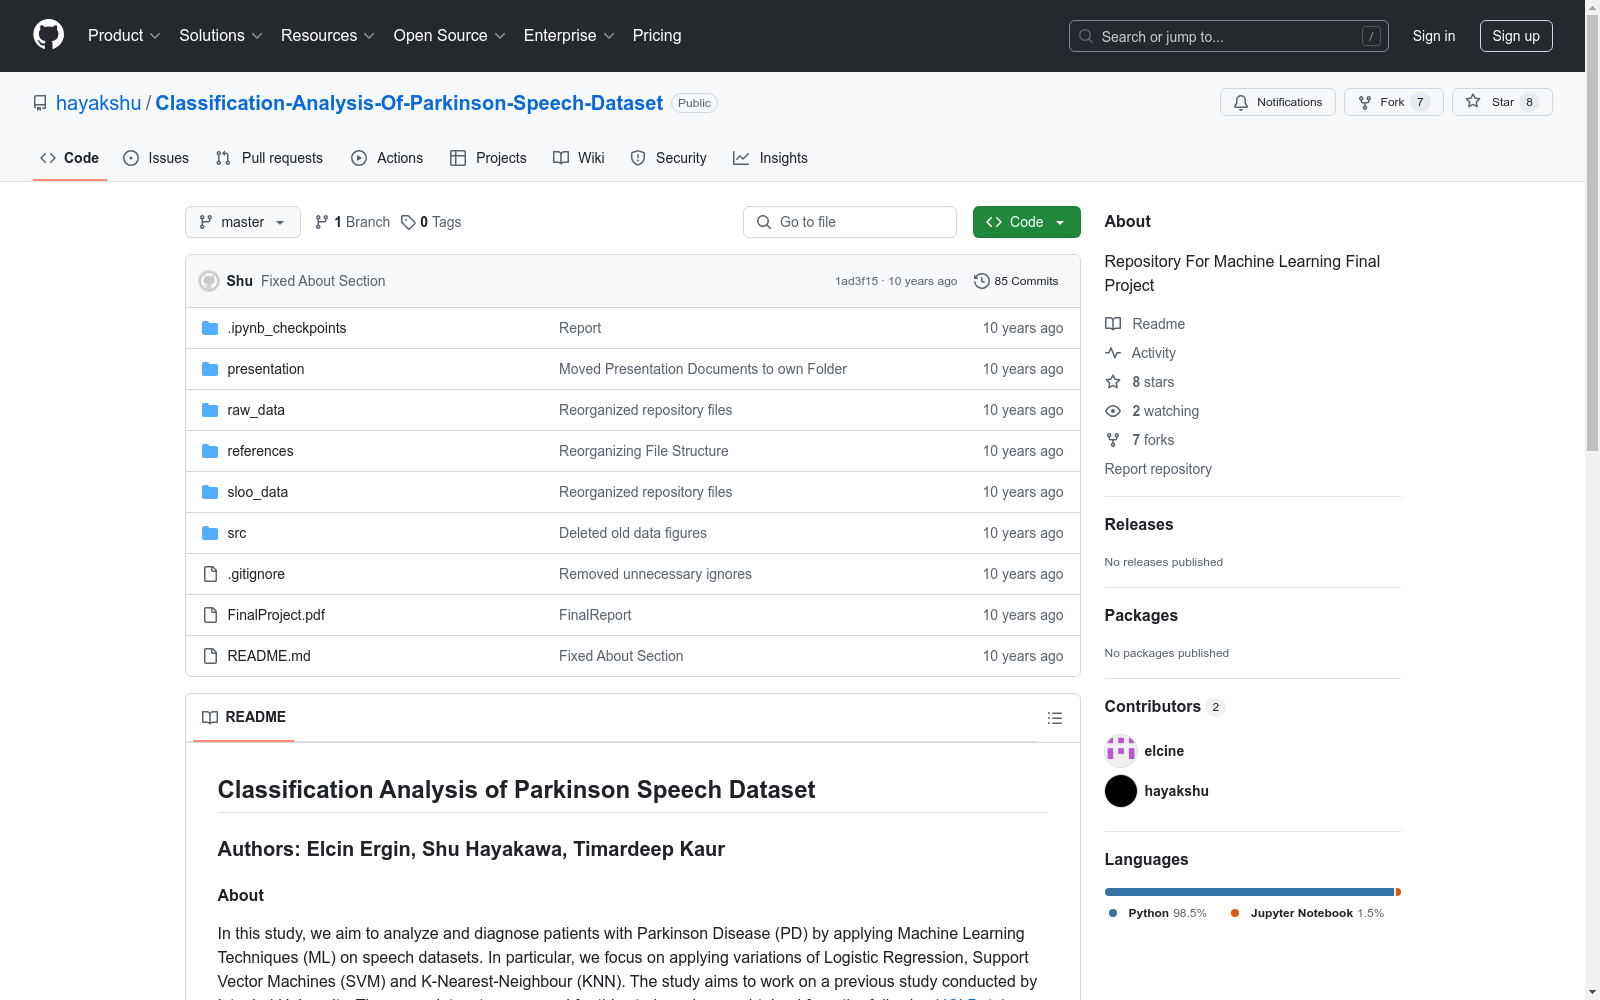
Task: Click the repository book icon beside hayakshu
Action: pyautogui.click(x=40, y=103)
